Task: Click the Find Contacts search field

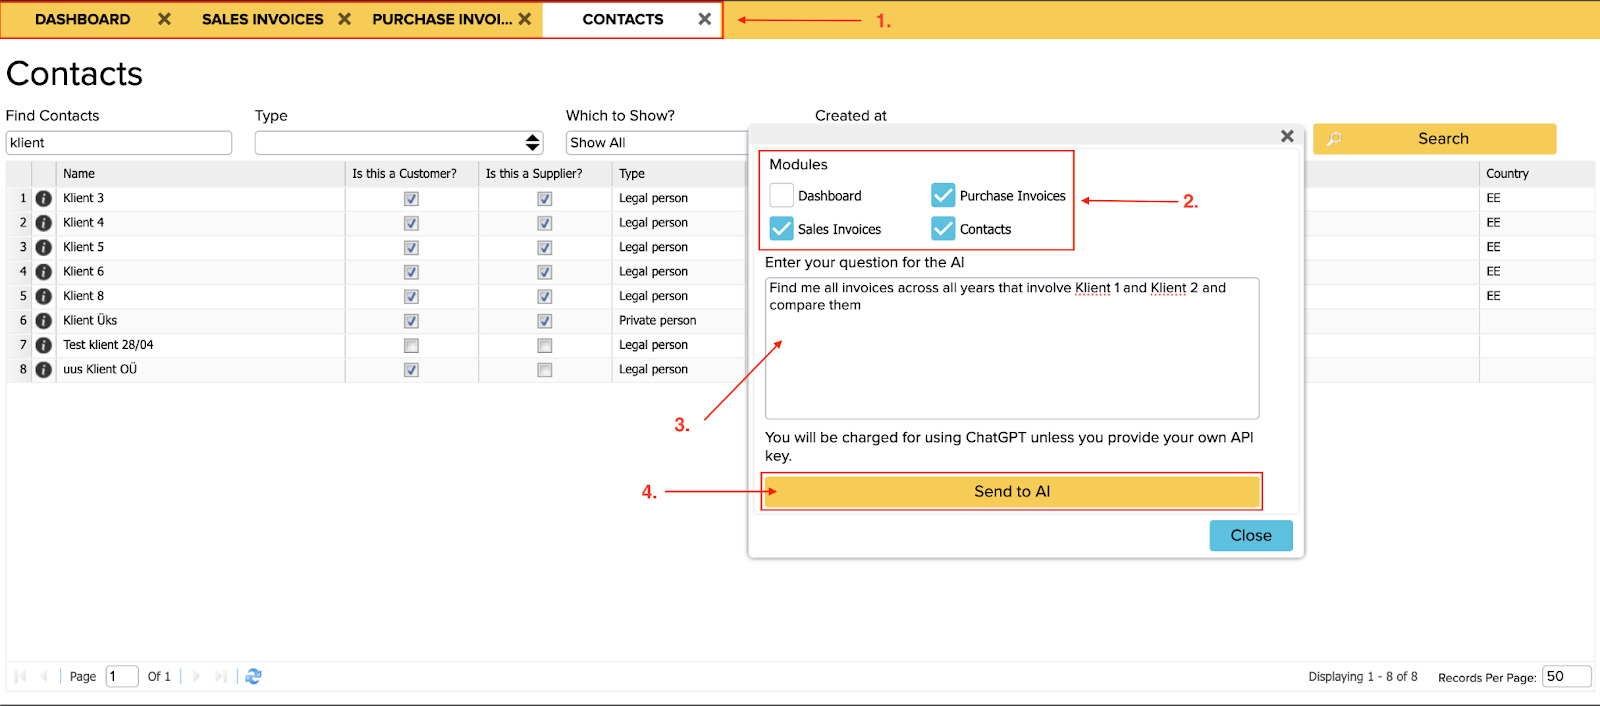Action: (118, 143)
